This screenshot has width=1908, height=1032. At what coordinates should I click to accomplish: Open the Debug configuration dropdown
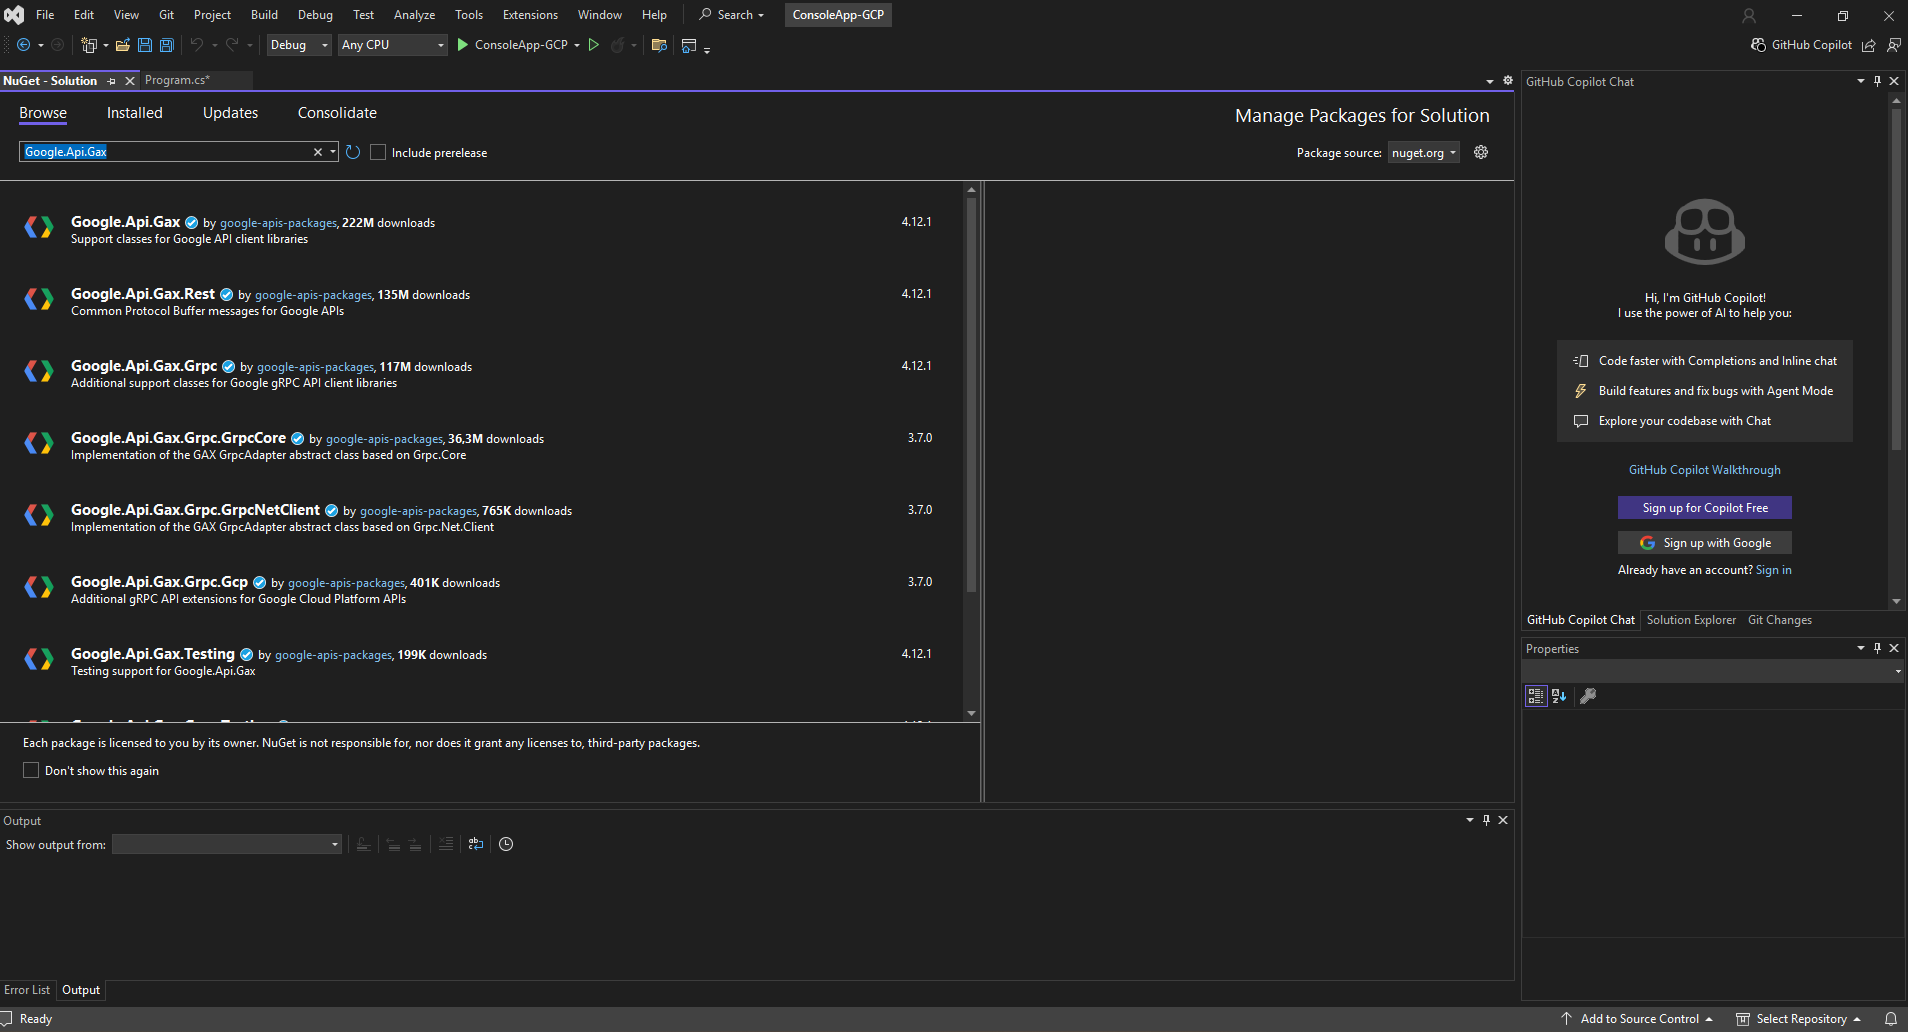pos(298,45)
